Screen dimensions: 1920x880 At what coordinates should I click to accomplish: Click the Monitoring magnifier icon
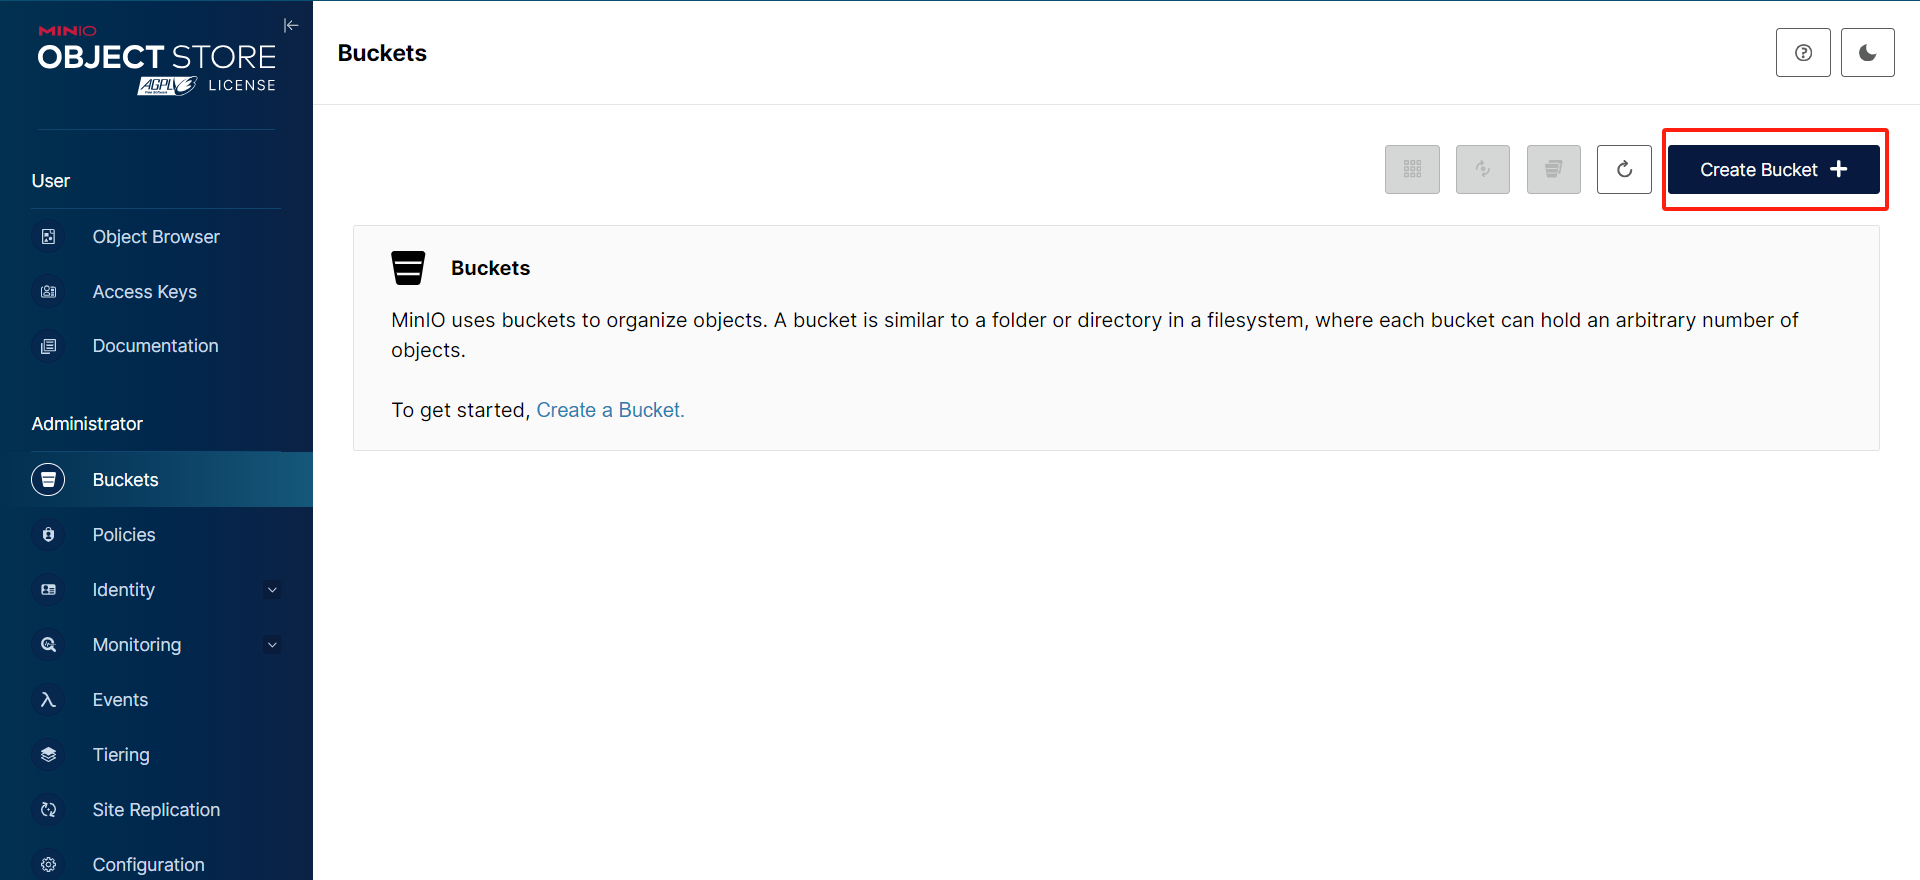(48, 645)
